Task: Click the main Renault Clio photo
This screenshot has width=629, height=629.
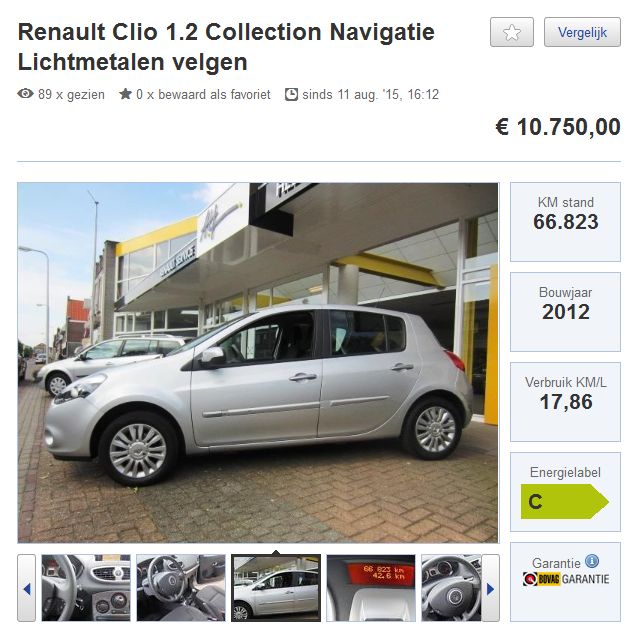Action: (258, 363)
